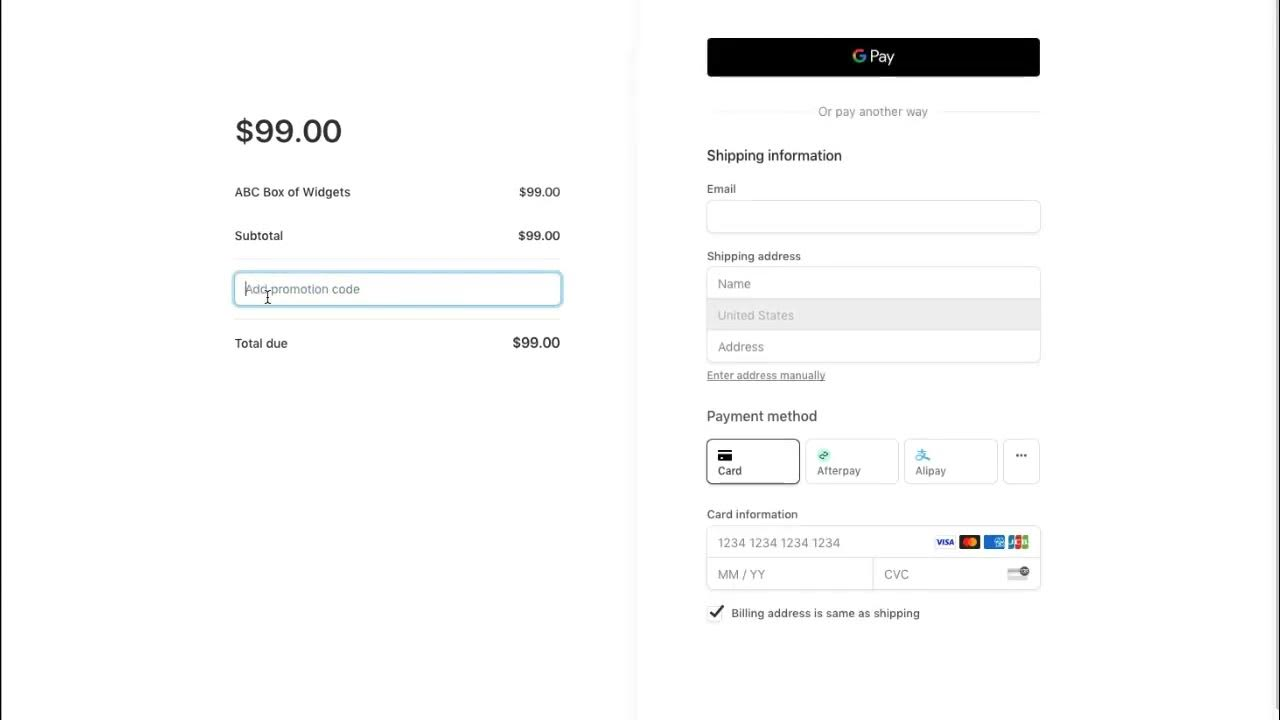1280x720 pixels.
Task: Click into the Email input field
Action: tap(873, 217)
